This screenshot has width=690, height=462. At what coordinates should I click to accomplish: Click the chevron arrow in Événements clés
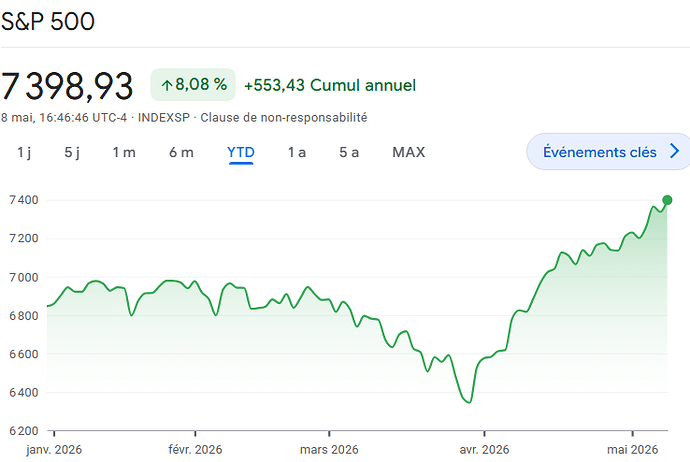(675, 151)
